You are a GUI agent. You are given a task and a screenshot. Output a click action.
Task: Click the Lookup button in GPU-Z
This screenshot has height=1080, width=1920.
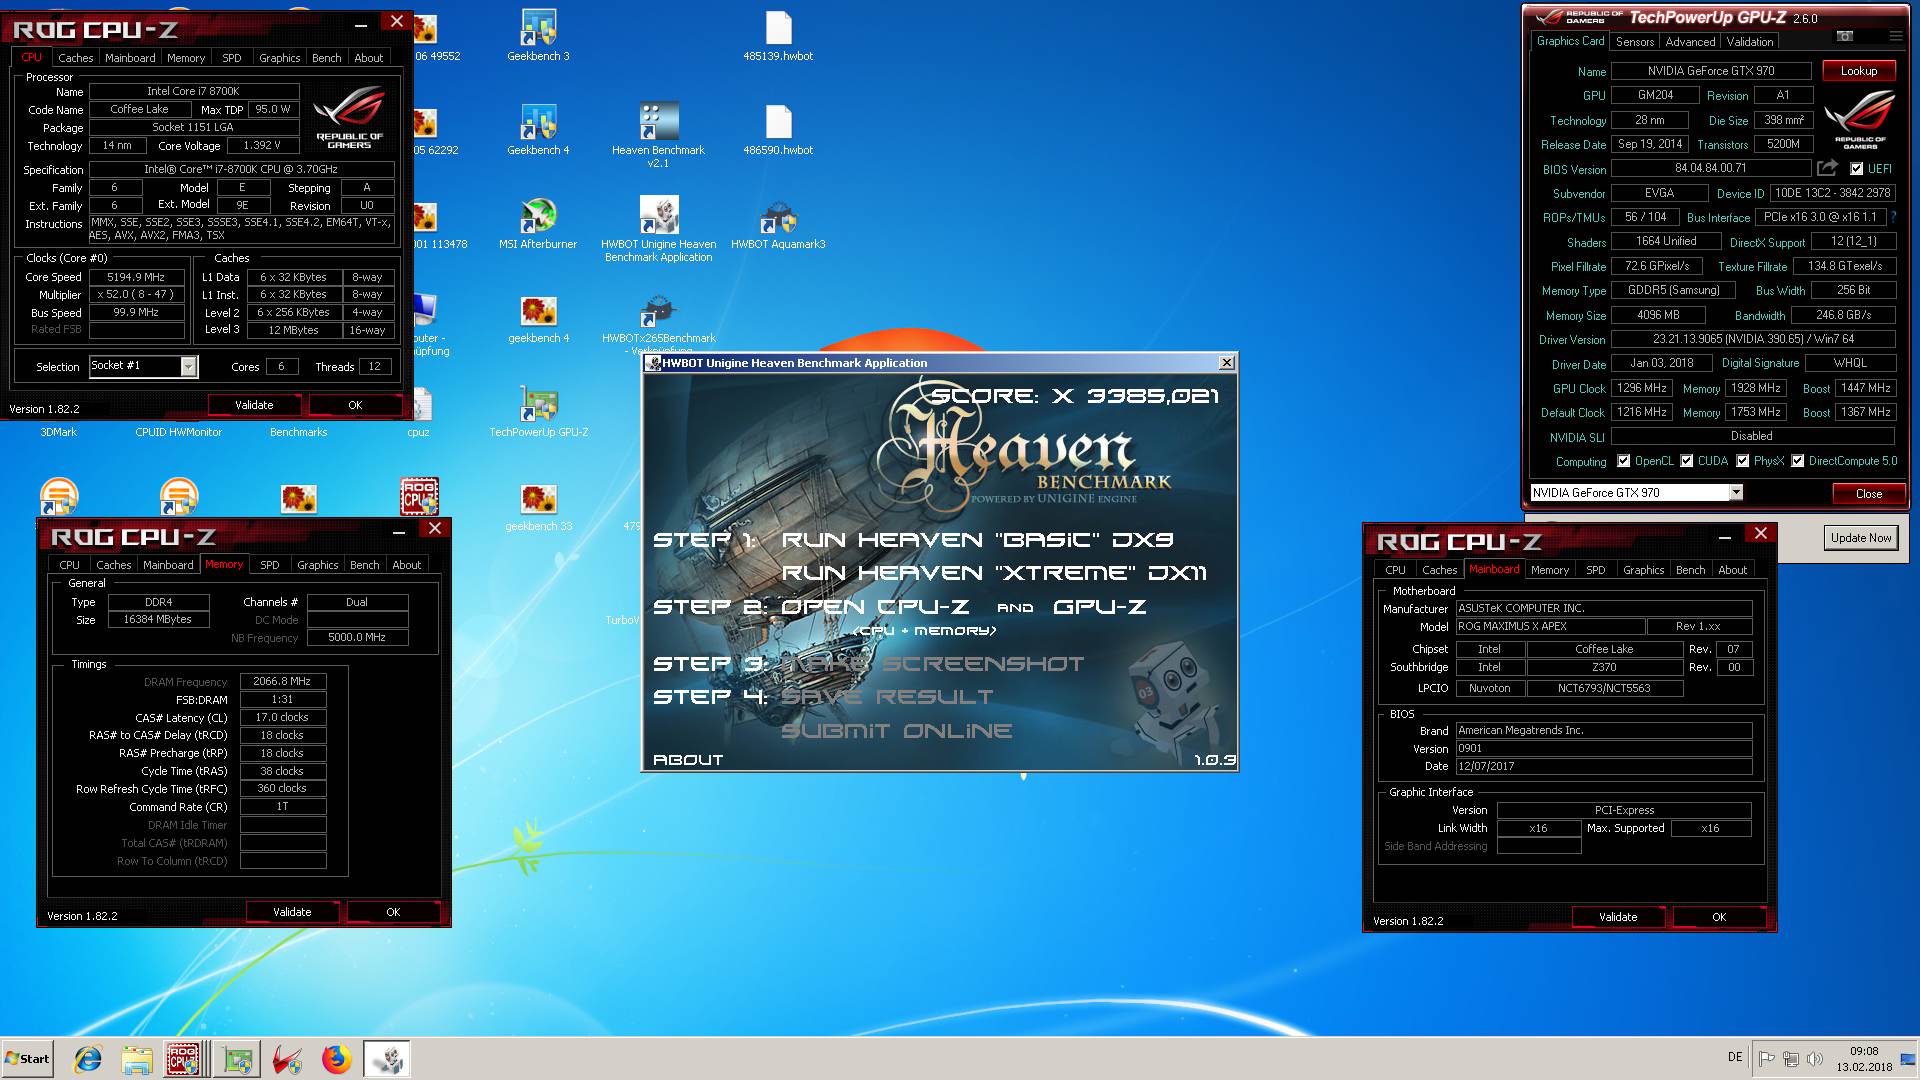pos(1858,71)
